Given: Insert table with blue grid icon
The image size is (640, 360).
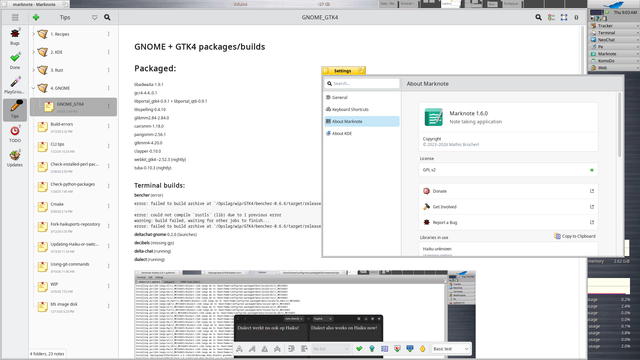Looking at the screenshot, I should tap(384, 349).
